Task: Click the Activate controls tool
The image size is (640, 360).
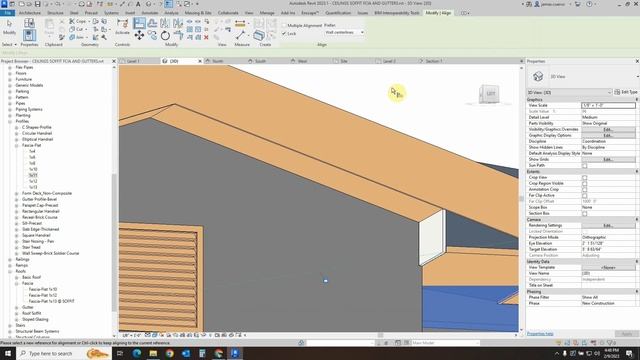Action: click(x=122, y=27)
